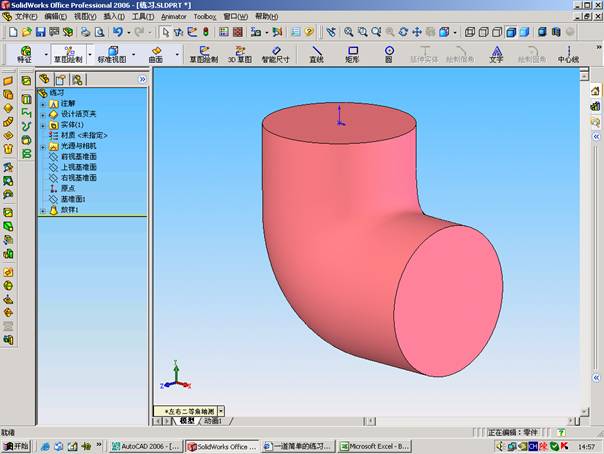Image resolution: width=604 pixels, height=454 pixels.
Task: Switch display to Hidden Lines Removed
Action: click(497, 32)
